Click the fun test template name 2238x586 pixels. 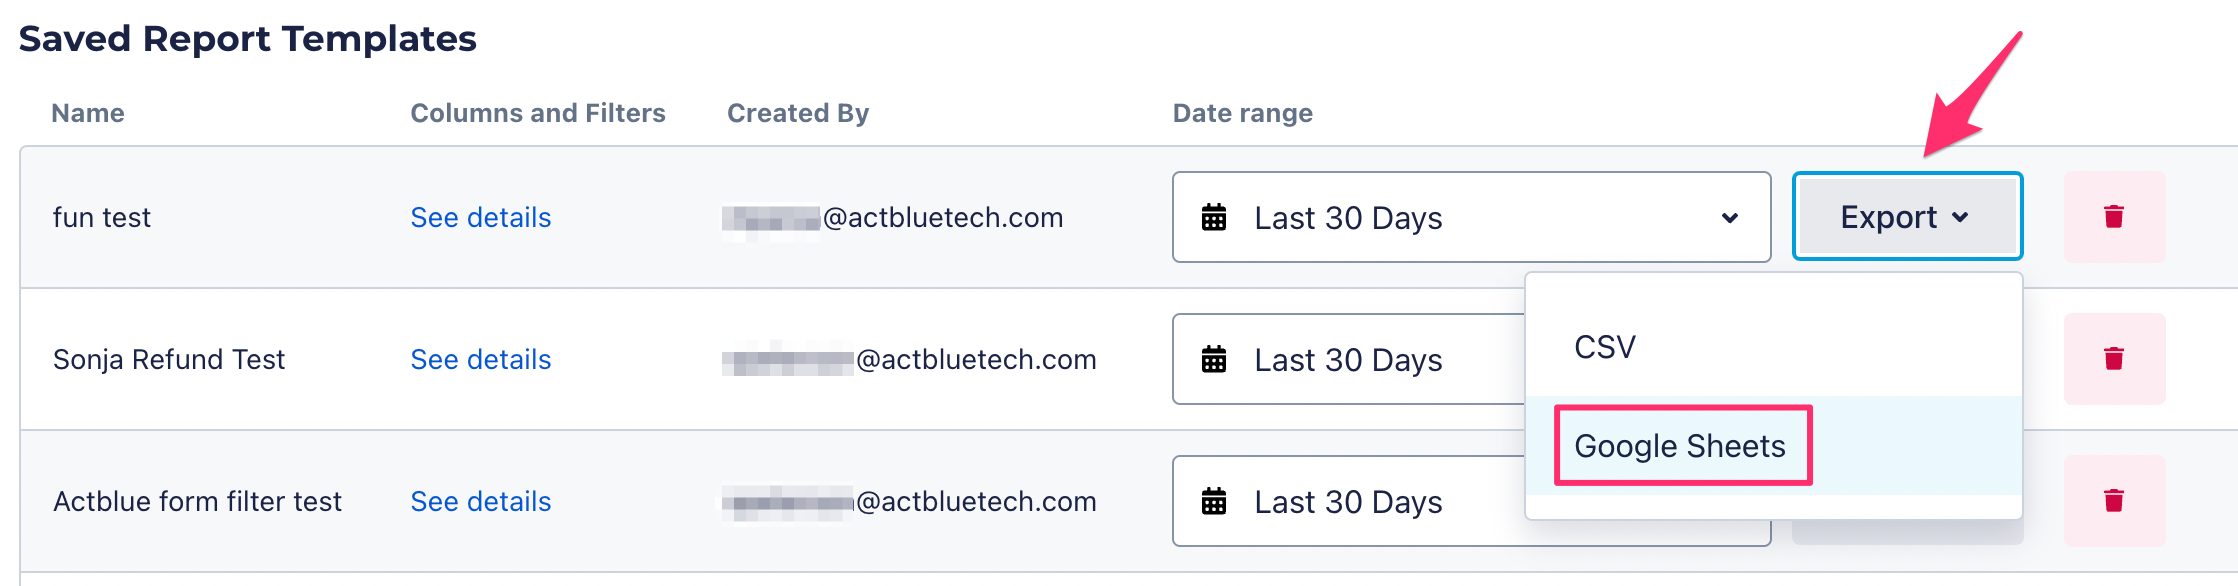click(x=102, y=217)
